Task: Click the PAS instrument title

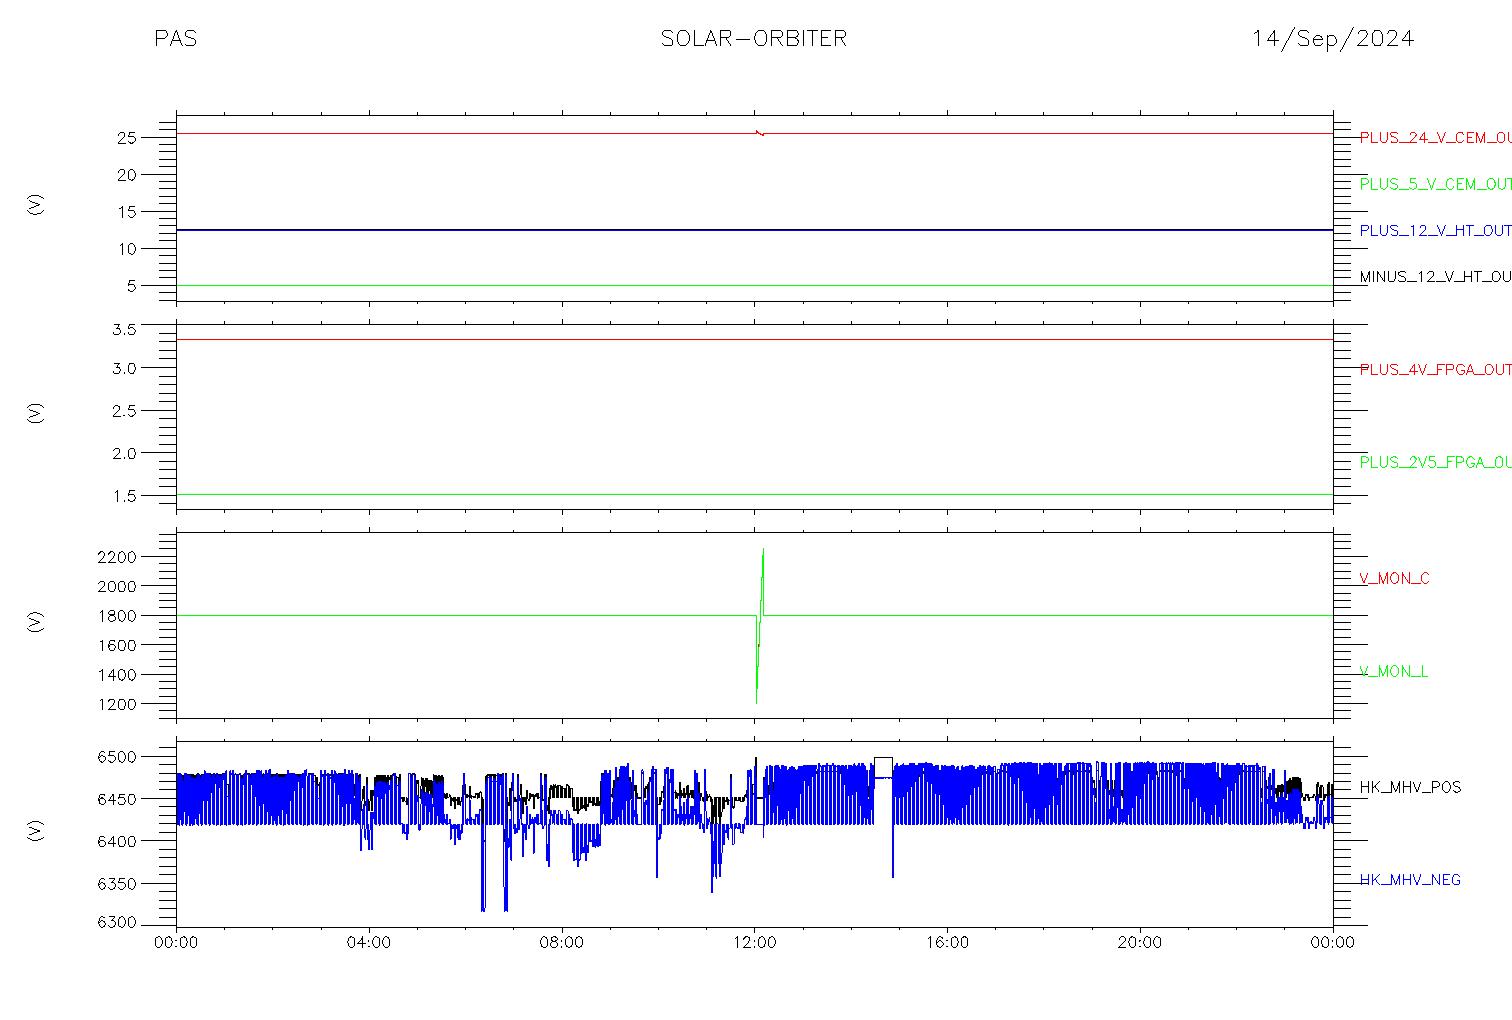Action: (175, 39)
